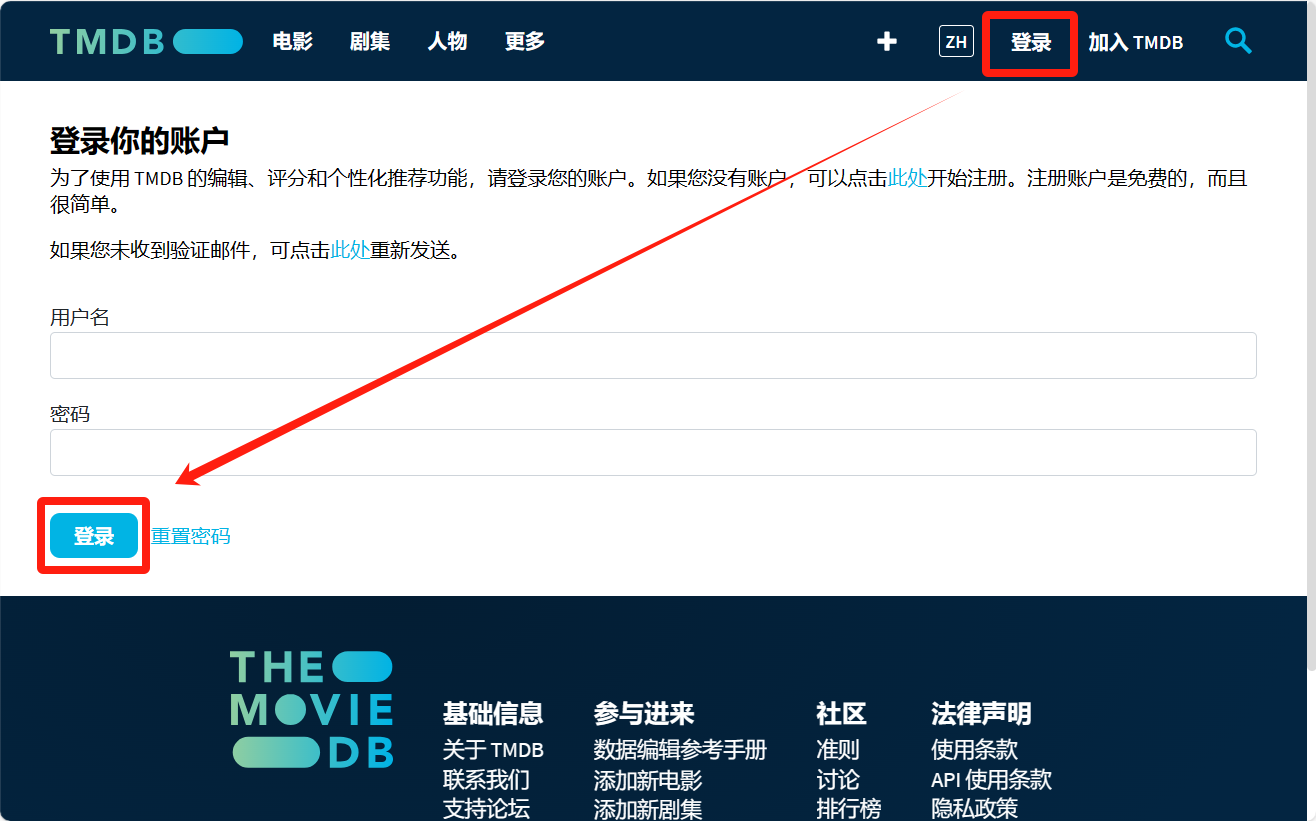The width and height of the screenshot is (1316, 821).
Task: Expand the 更多 menu in the navigation bar
Action: [x=525, y=41]
